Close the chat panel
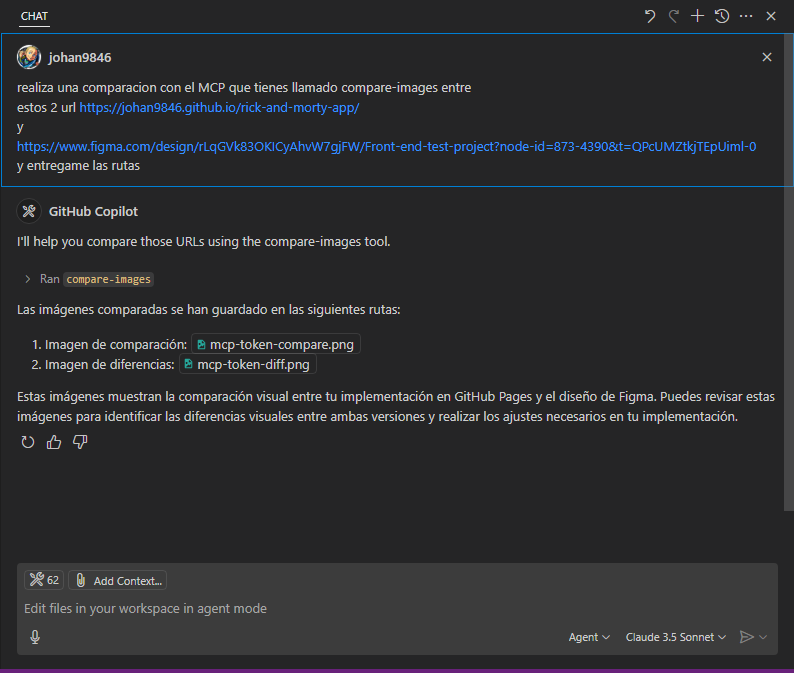794x673 pixels. (771, 16)
